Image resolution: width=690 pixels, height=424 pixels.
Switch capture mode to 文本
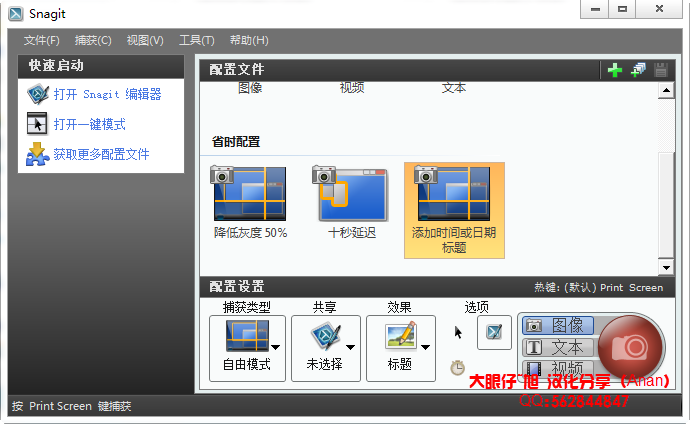click(558, 347)
